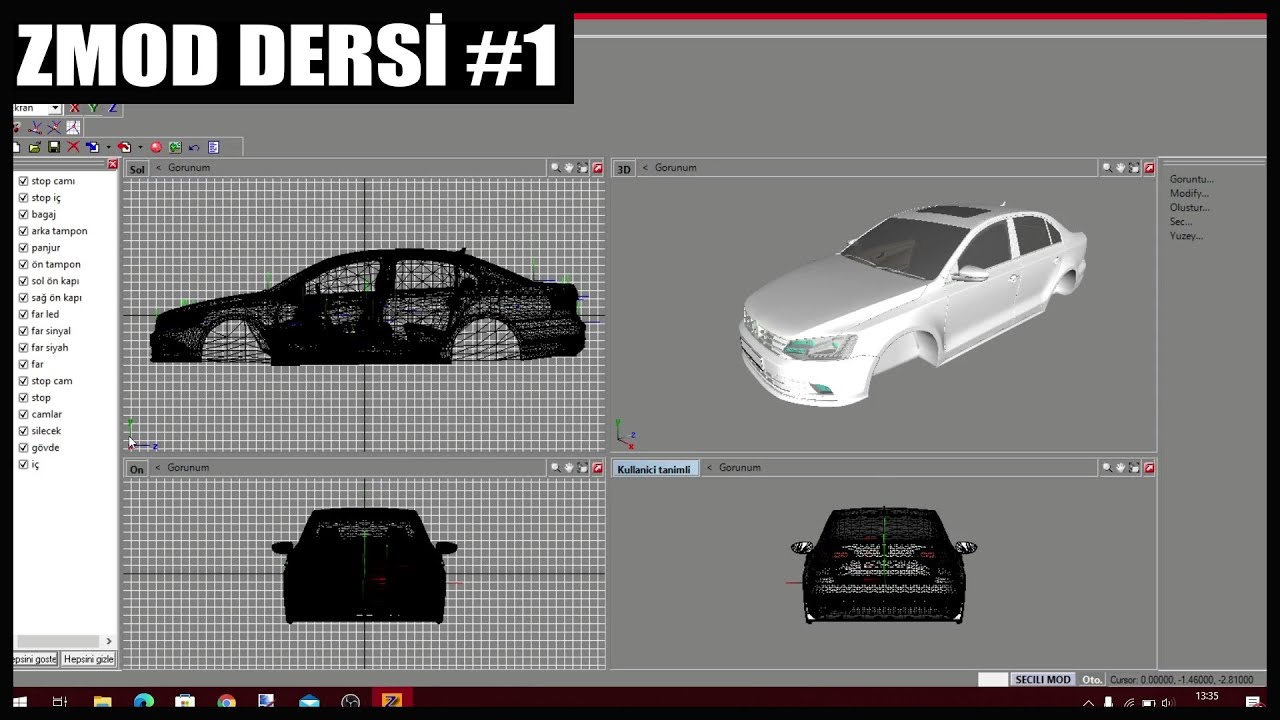Viewport: 1280px width, 720px height.
Task: Click the red X delete toolbar icon
Action: pos(73,147)
